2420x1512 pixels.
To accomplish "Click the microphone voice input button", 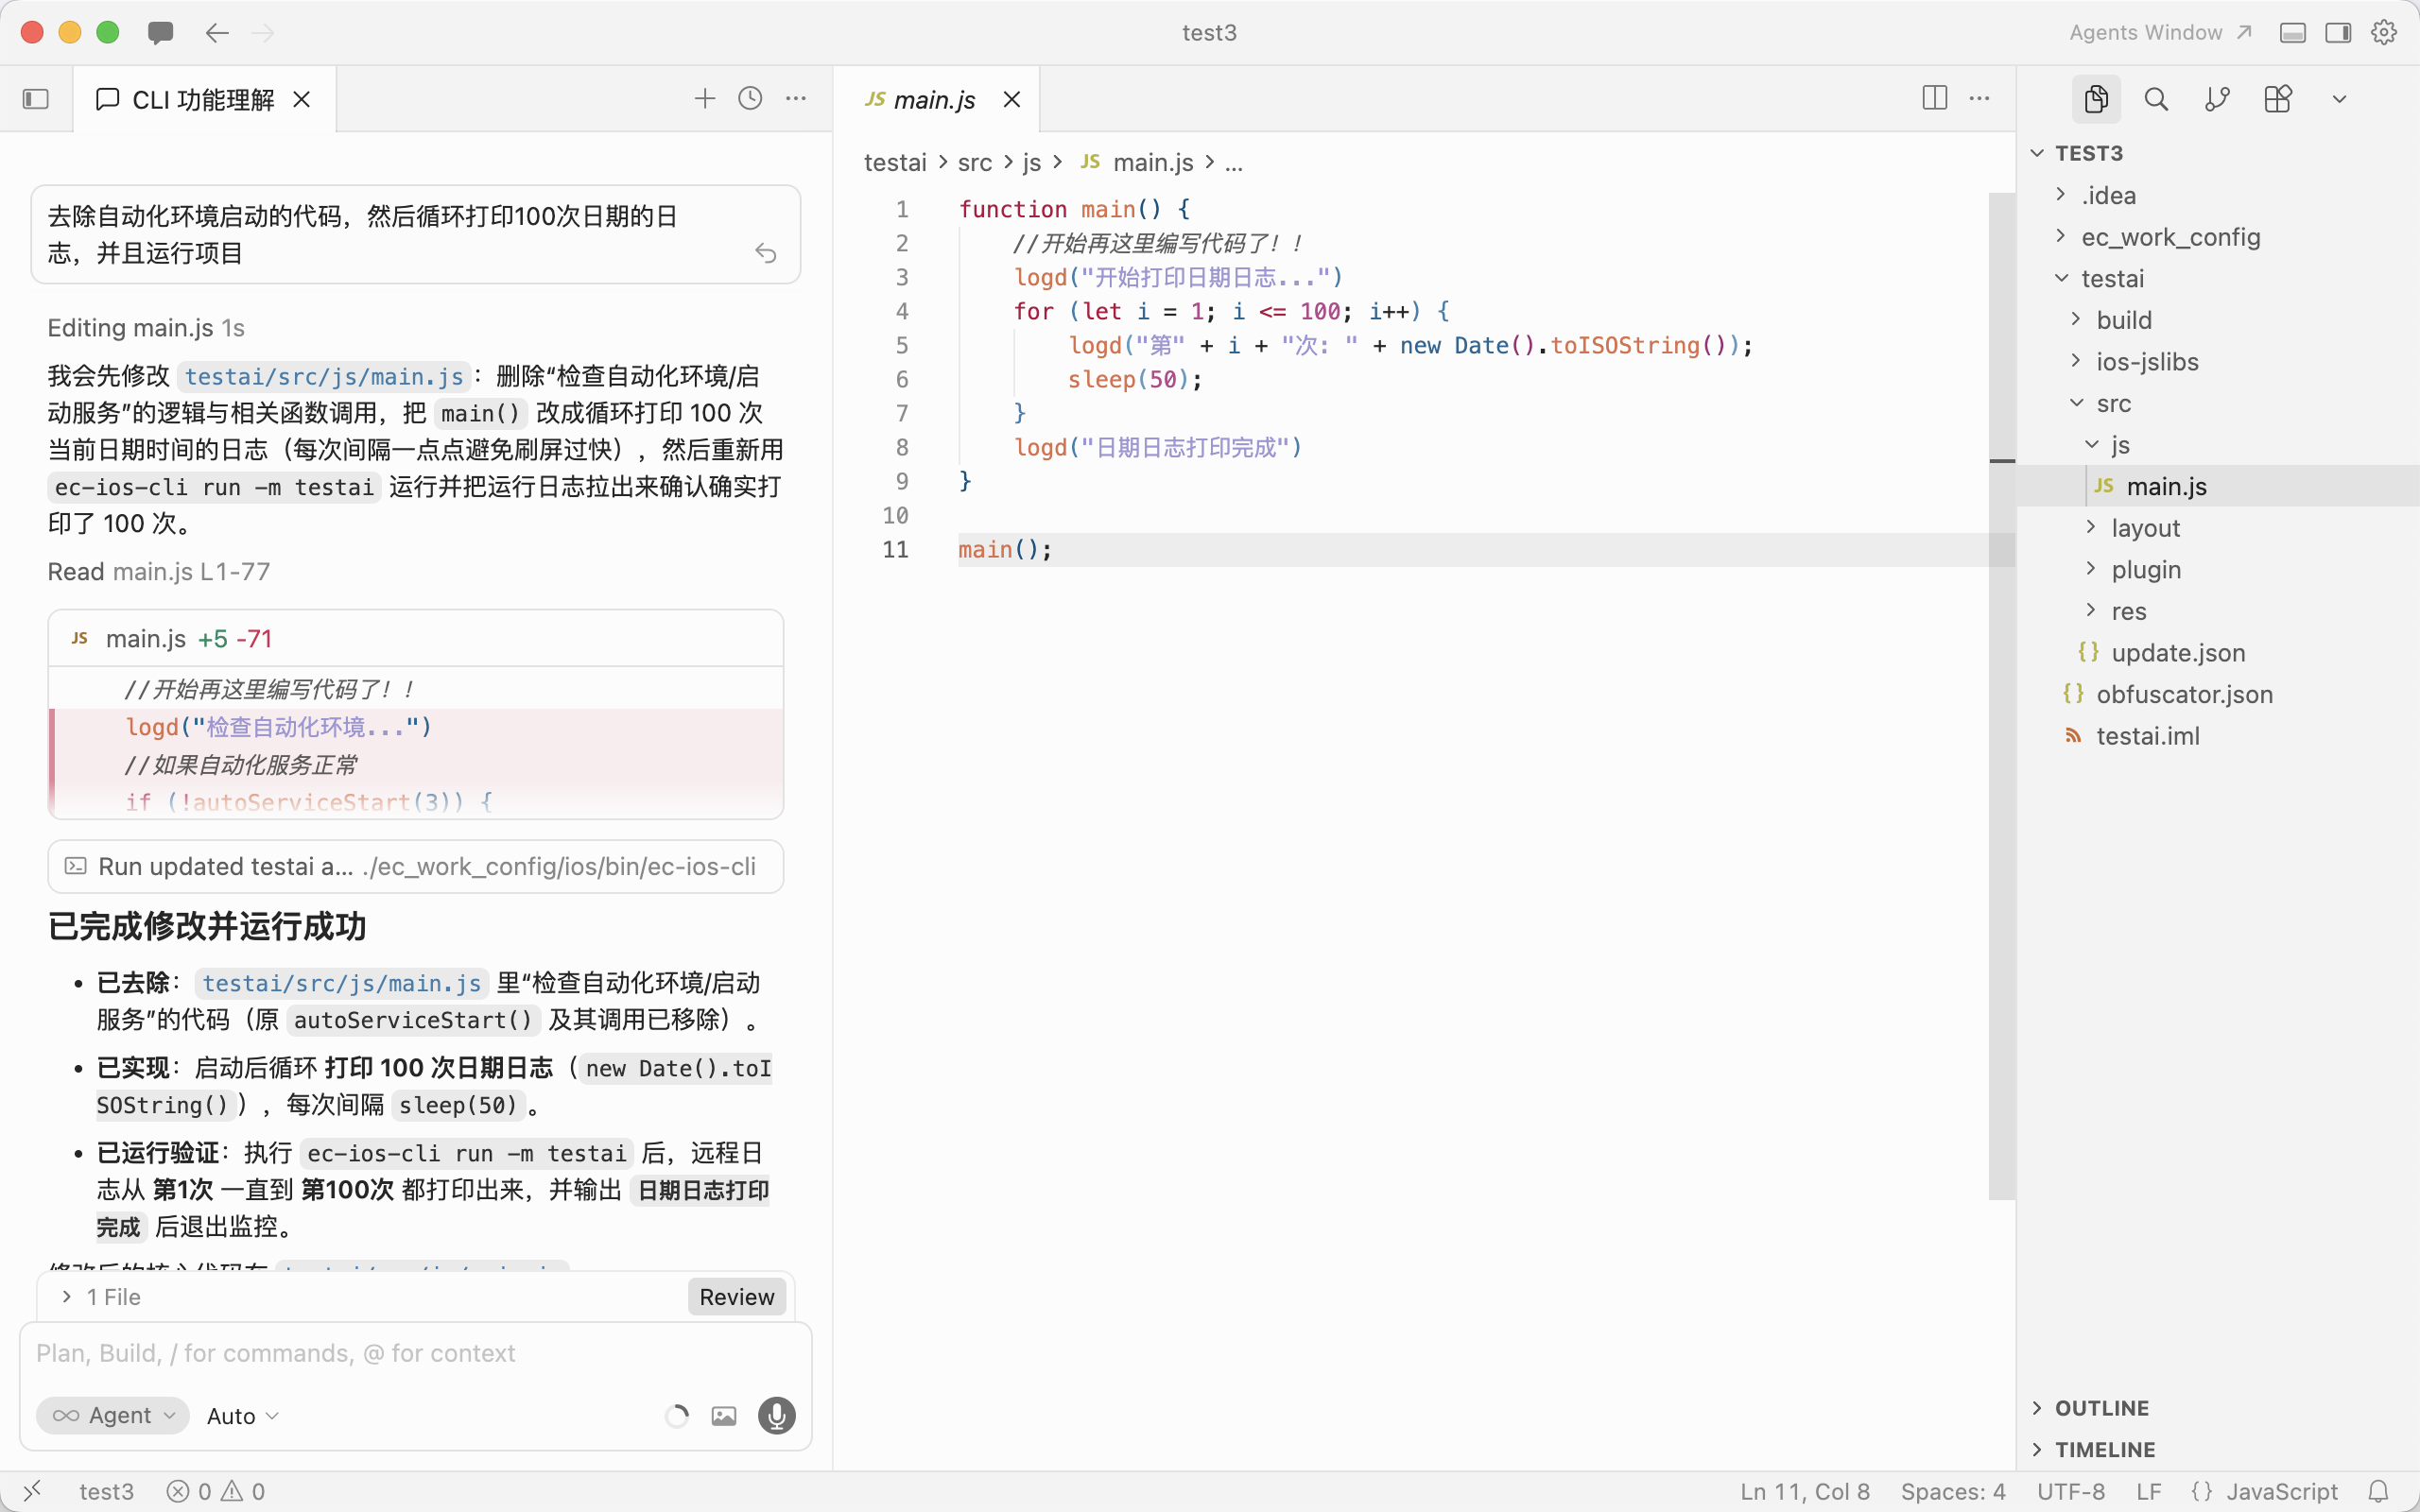I will [776, 1415].
